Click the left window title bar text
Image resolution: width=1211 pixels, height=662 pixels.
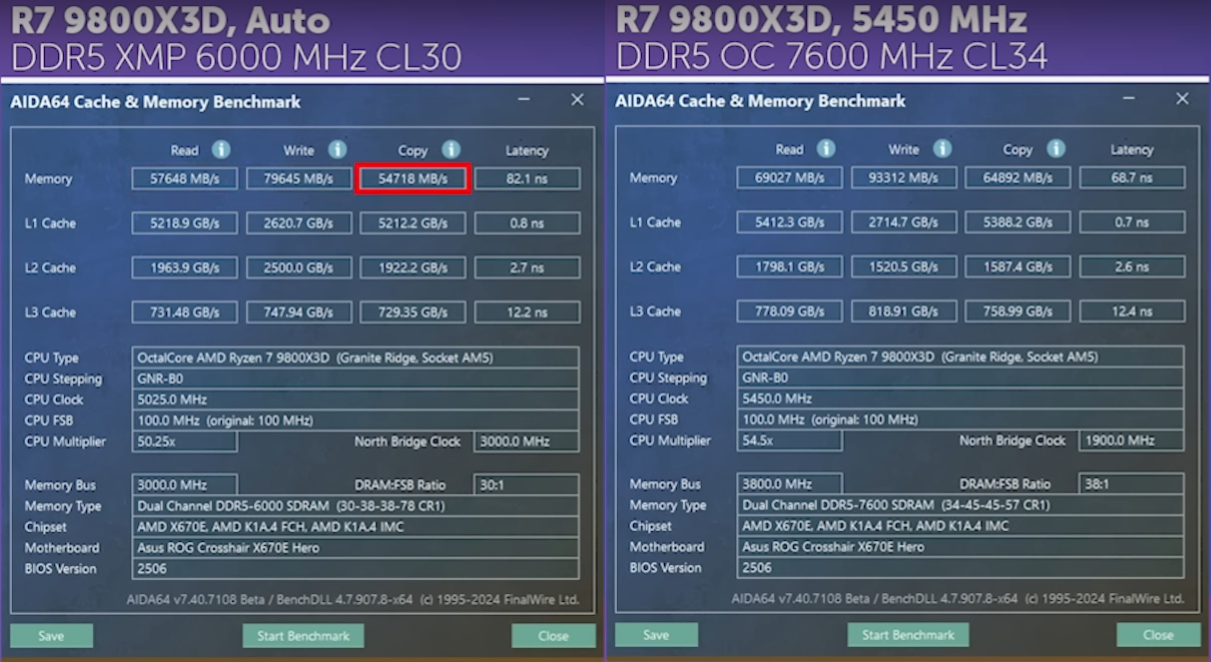[x=155, y=102]
